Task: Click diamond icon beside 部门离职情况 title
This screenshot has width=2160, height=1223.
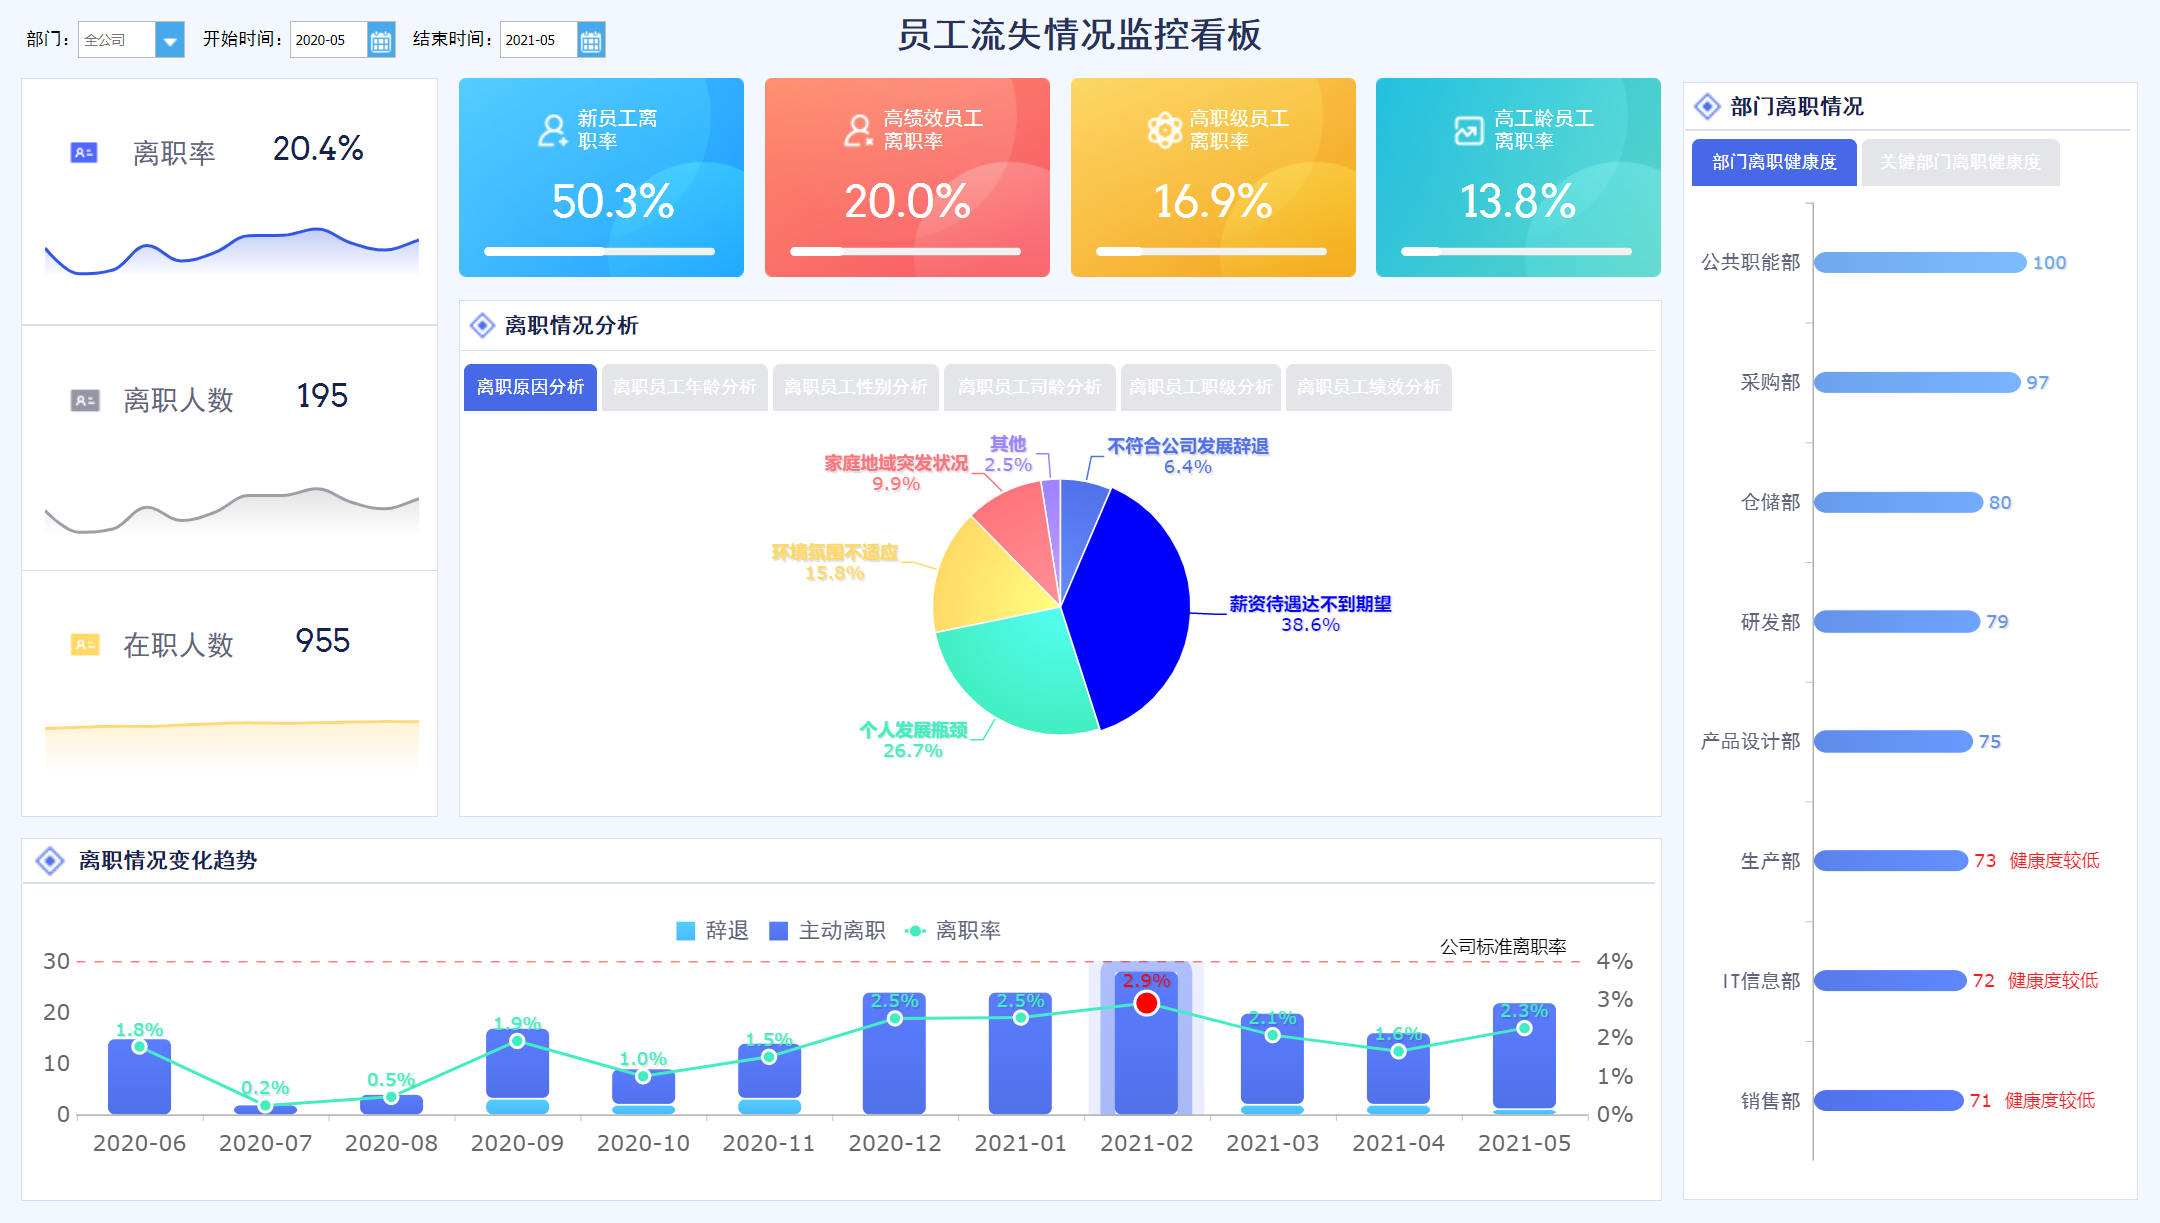Action: click(x=1707, y=106)
